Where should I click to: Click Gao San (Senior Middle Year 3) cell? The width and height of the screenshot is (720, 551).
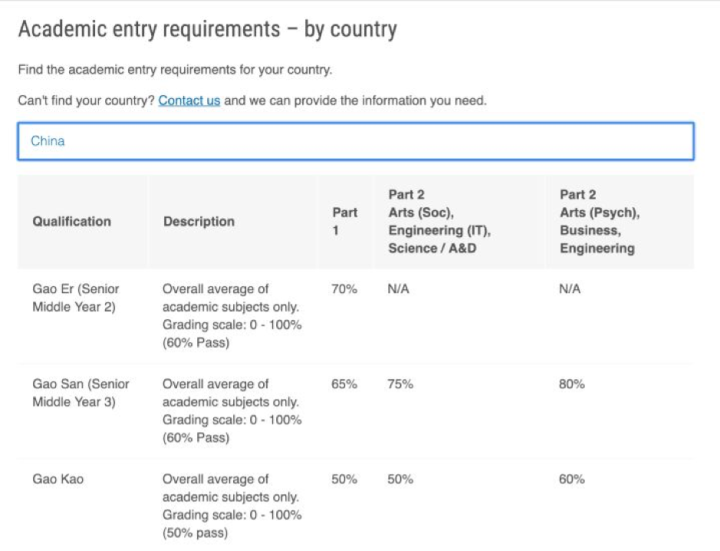81,393
